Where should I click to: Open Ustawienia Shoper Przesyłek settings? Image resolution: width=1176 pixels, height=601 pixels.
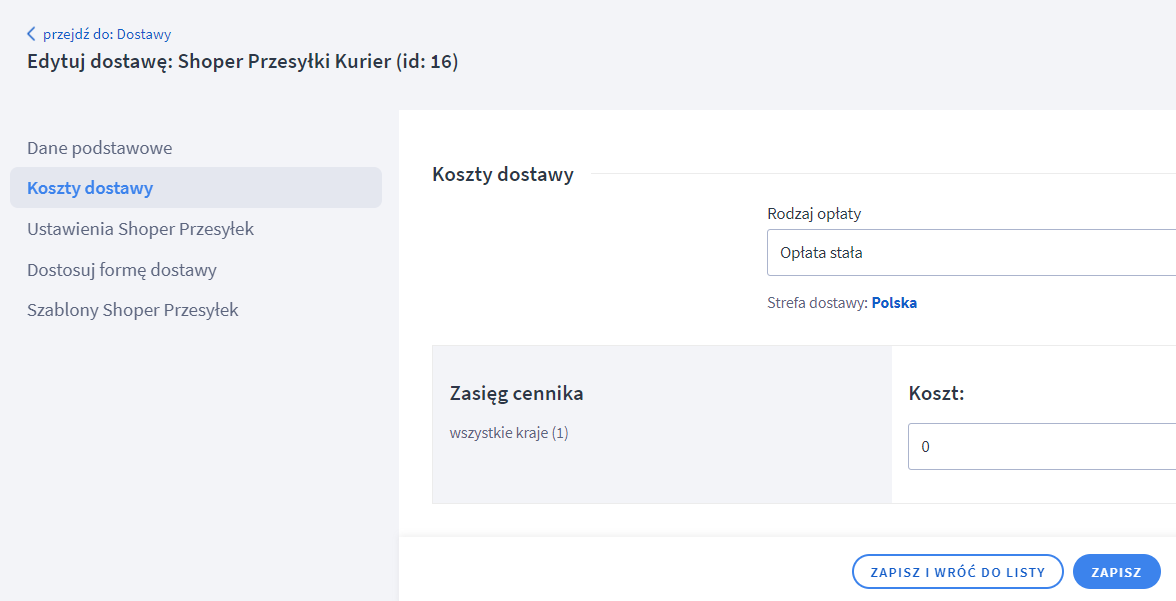(x=141, y=229)
